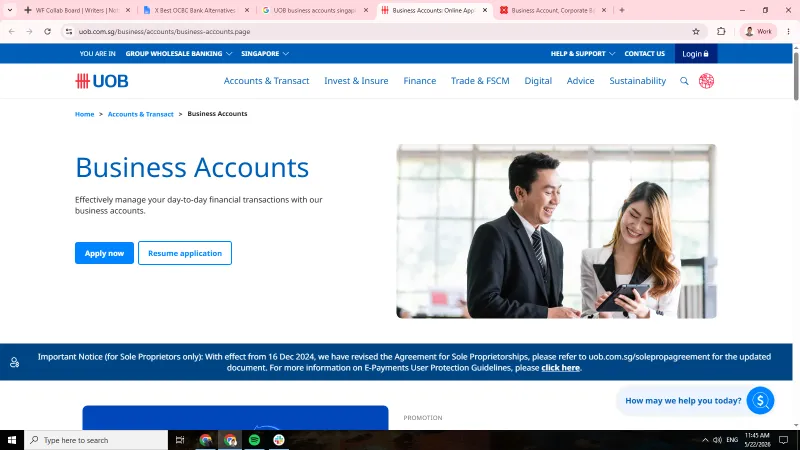Open a new browser tab
This screenshot has height=450, width=800.
click(621, 10)
